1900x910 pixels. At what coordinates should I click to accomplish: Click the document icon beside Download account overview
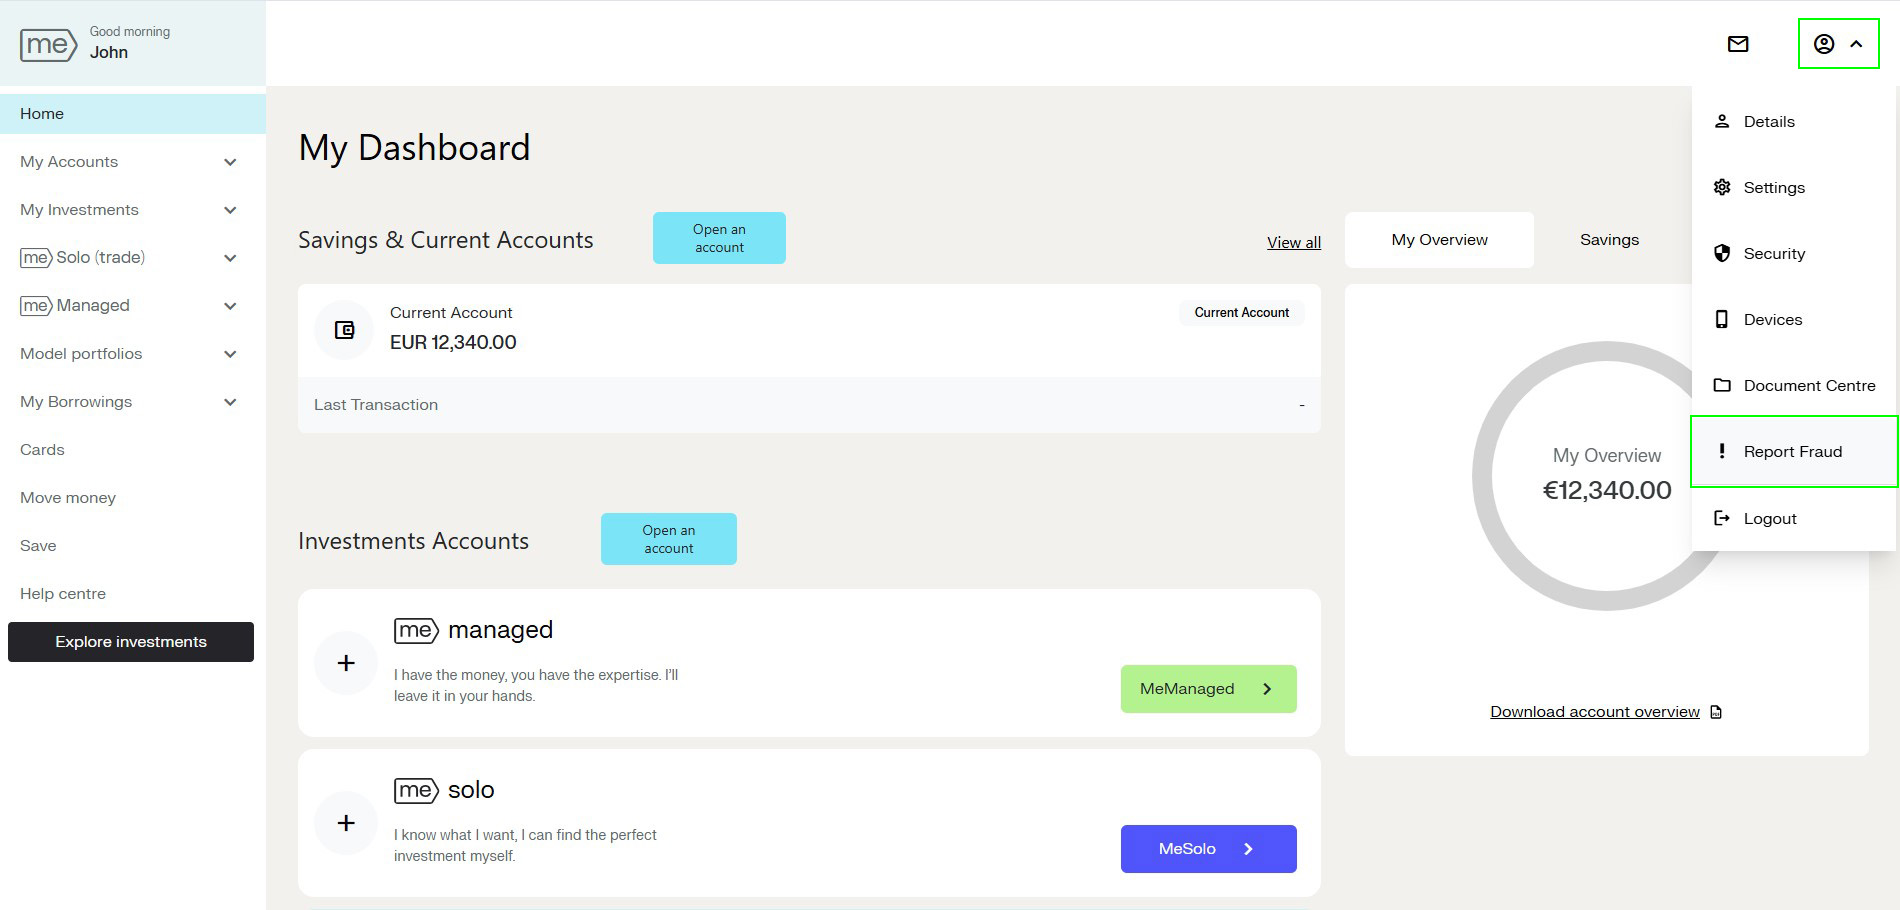(1716, 712)
